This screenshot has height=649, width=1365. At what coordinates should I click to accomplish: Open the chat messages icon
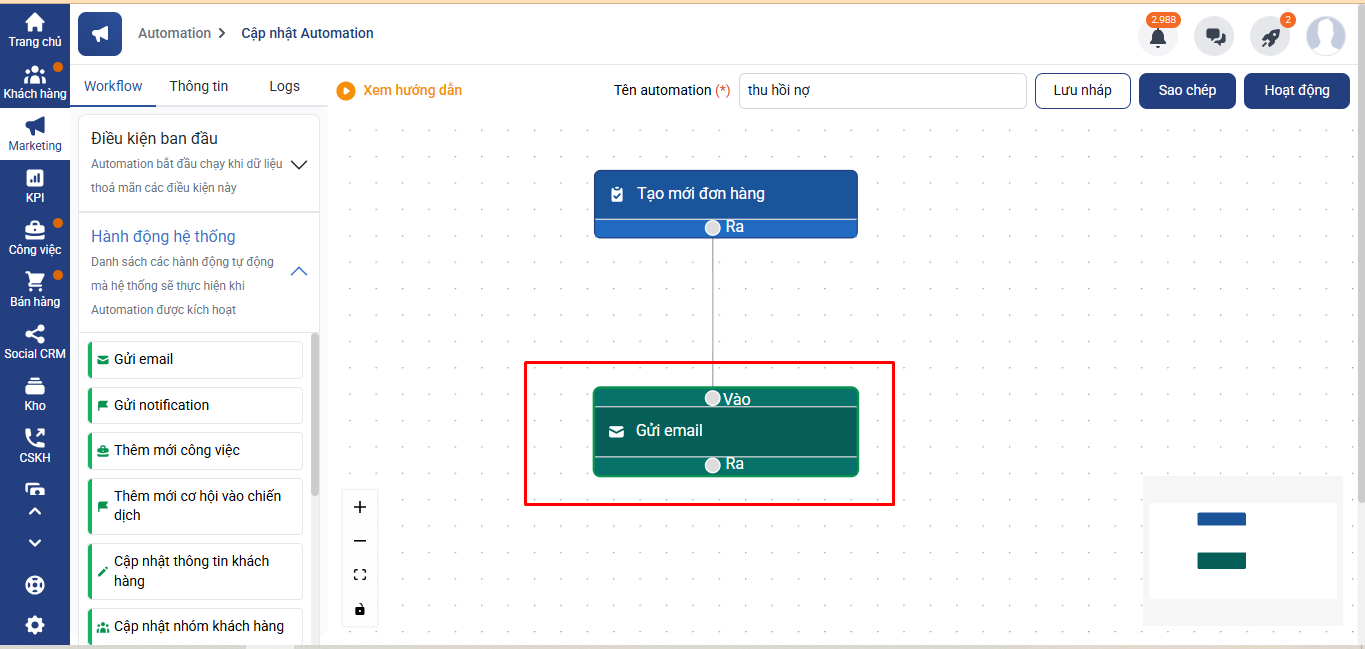coord(1215,37)
